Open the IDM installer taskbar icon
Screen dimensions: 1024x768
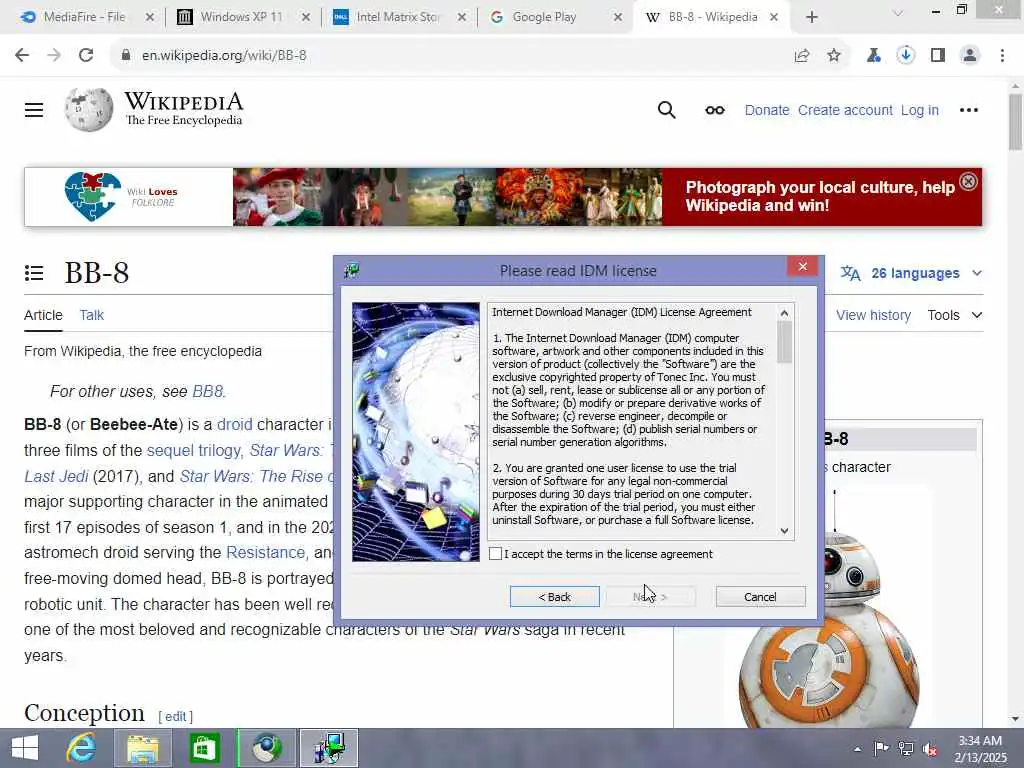328,748
